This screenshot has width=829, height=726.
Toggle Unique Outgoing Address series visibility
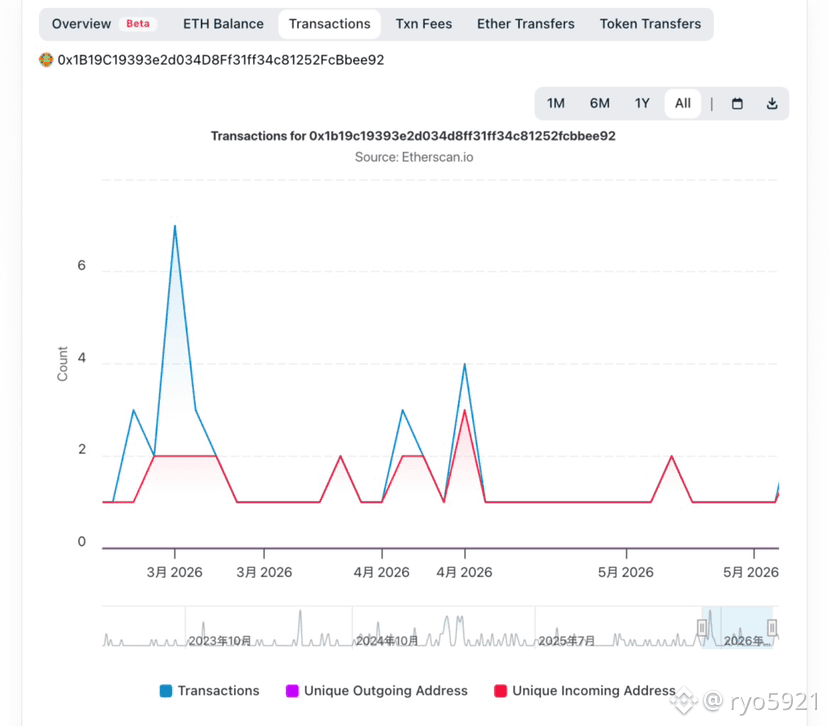376,691
